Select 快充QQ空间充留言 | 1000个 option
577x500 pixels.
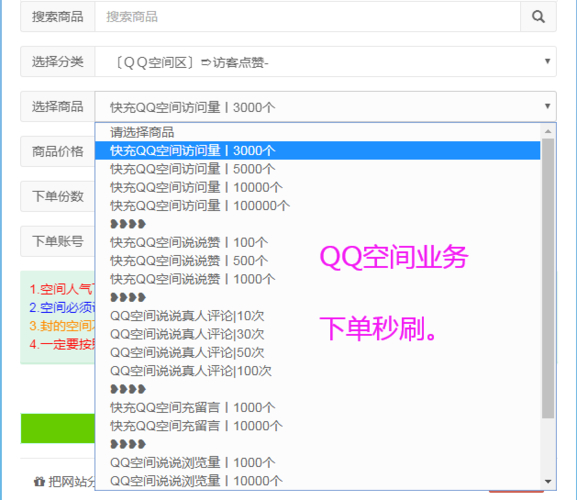317,408
